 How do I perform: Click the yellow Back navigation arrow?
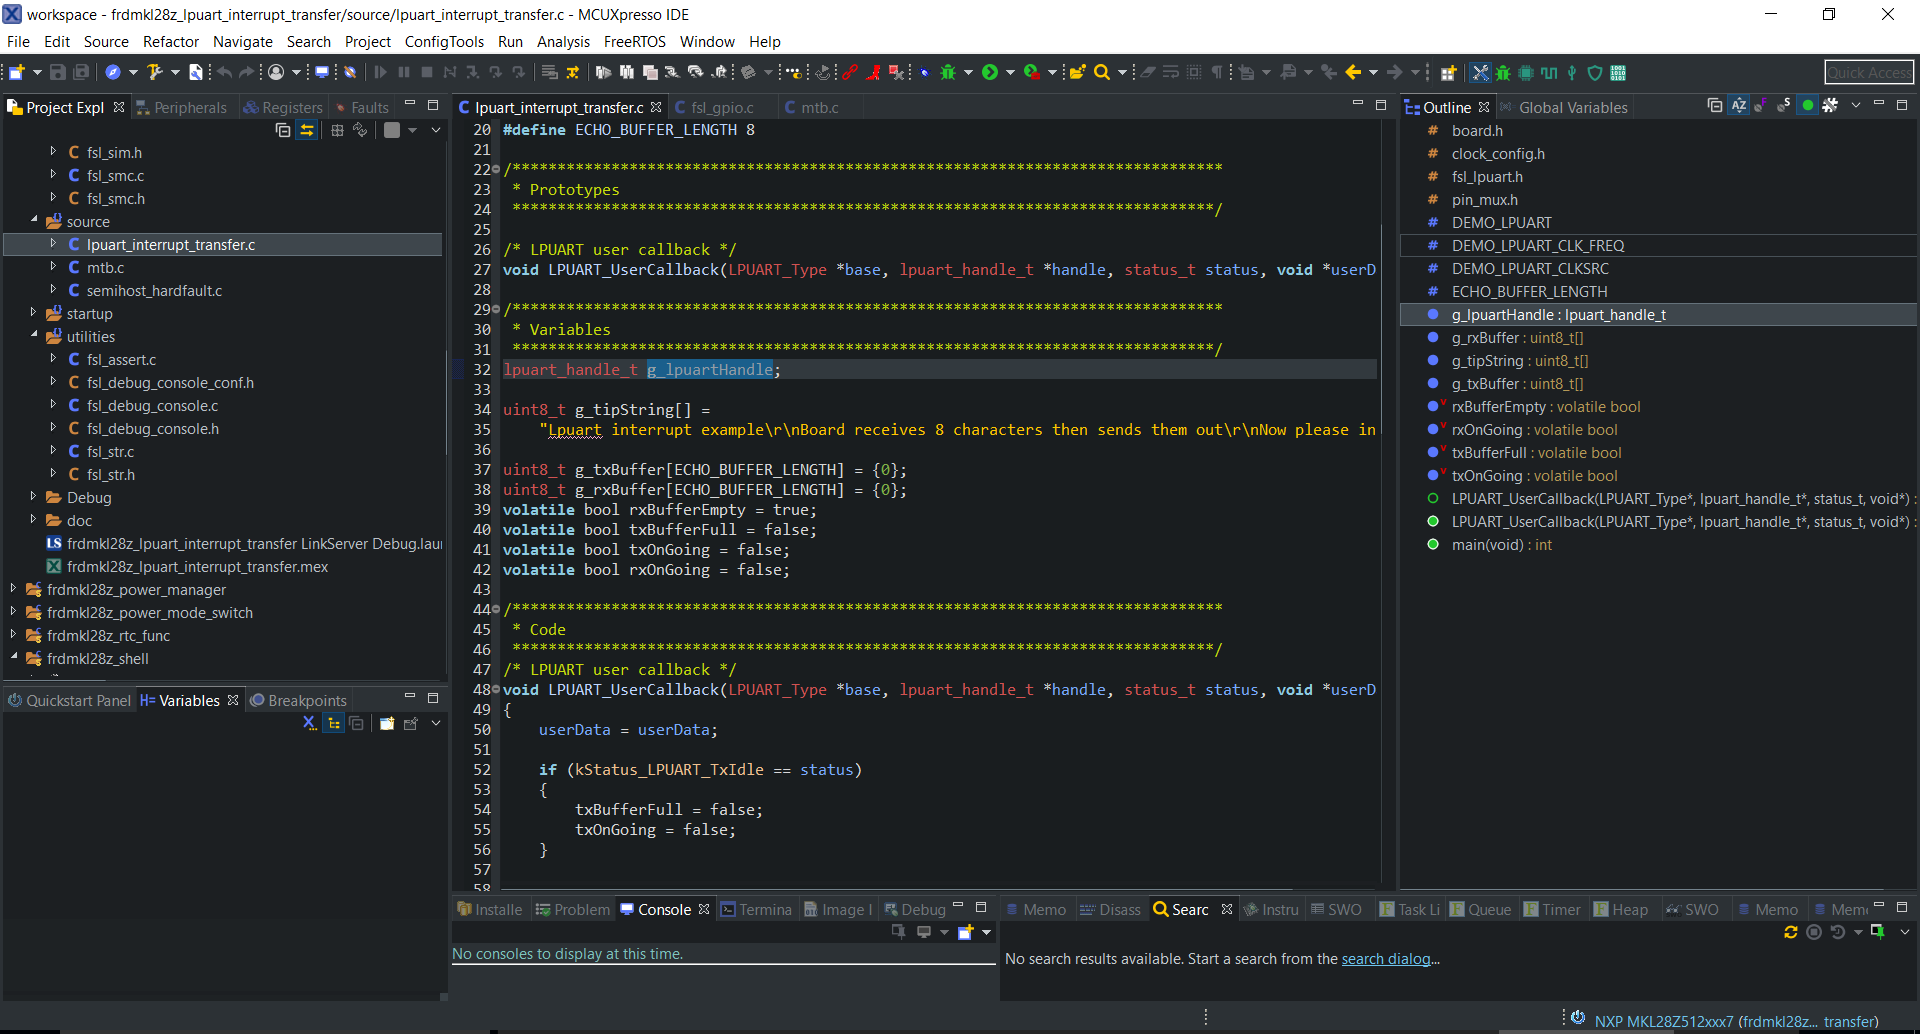click(x=1353, y=72)
